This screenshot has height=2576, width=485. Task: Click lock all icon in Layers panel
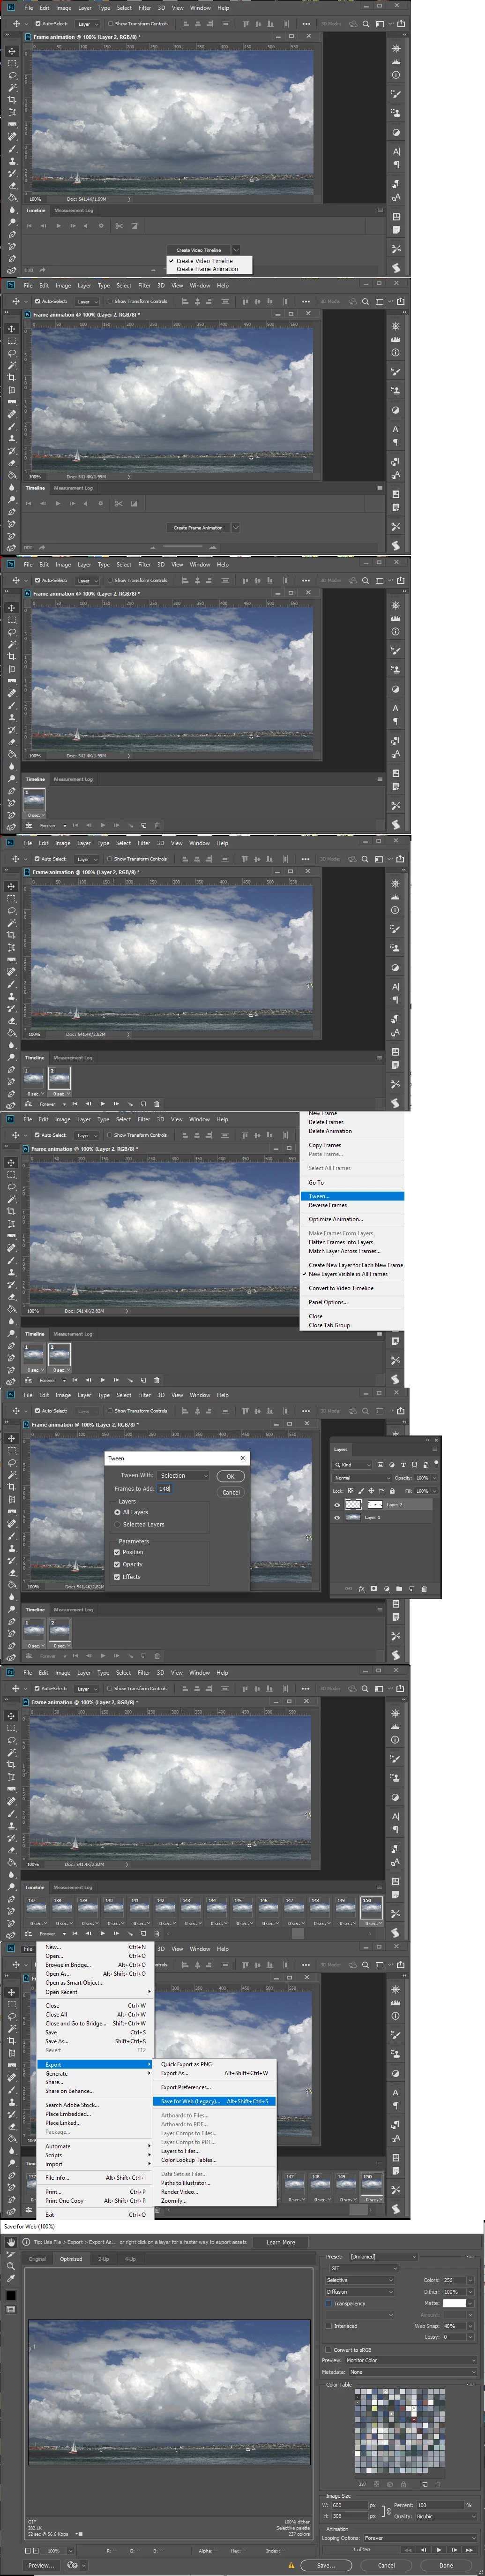click(x=392, y=1491)
